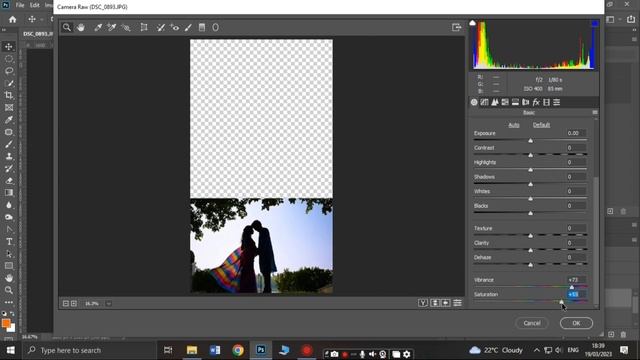640x360 pixels.
Task: Select the Spot Removal tool
Action: pos(161,27)
